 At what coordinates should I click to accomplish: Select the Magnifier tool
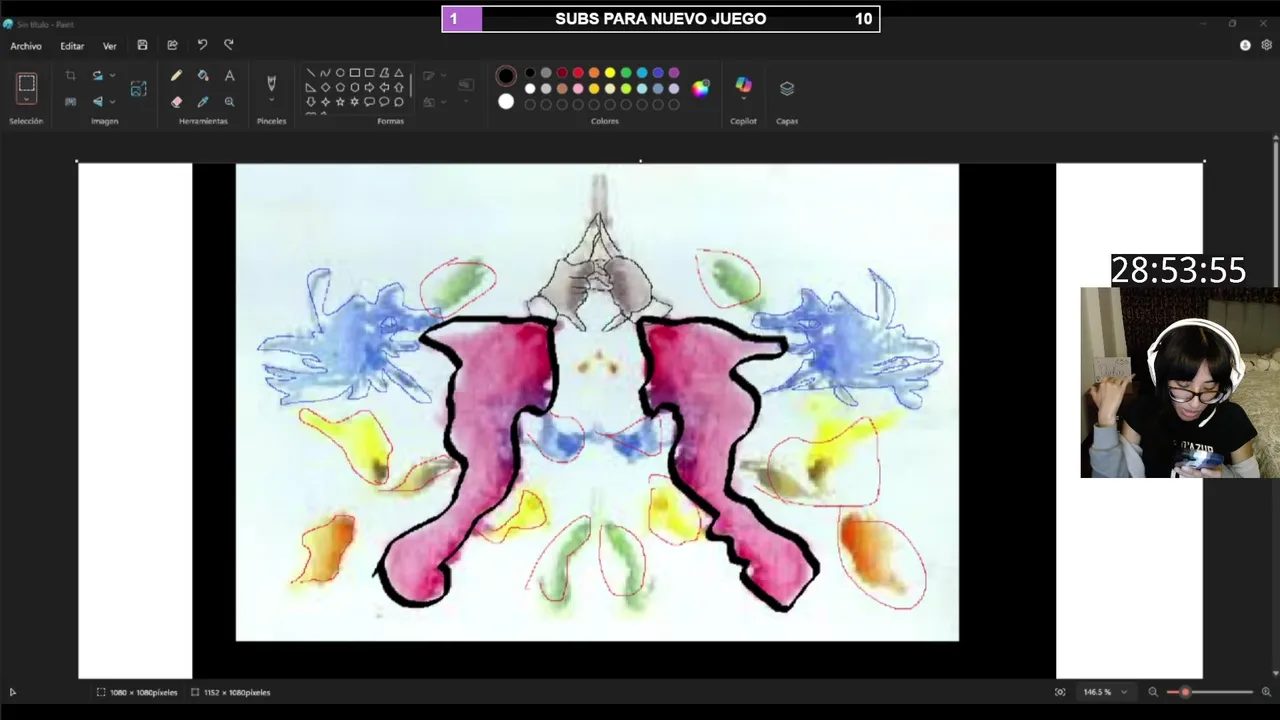[x=229, y=102]
